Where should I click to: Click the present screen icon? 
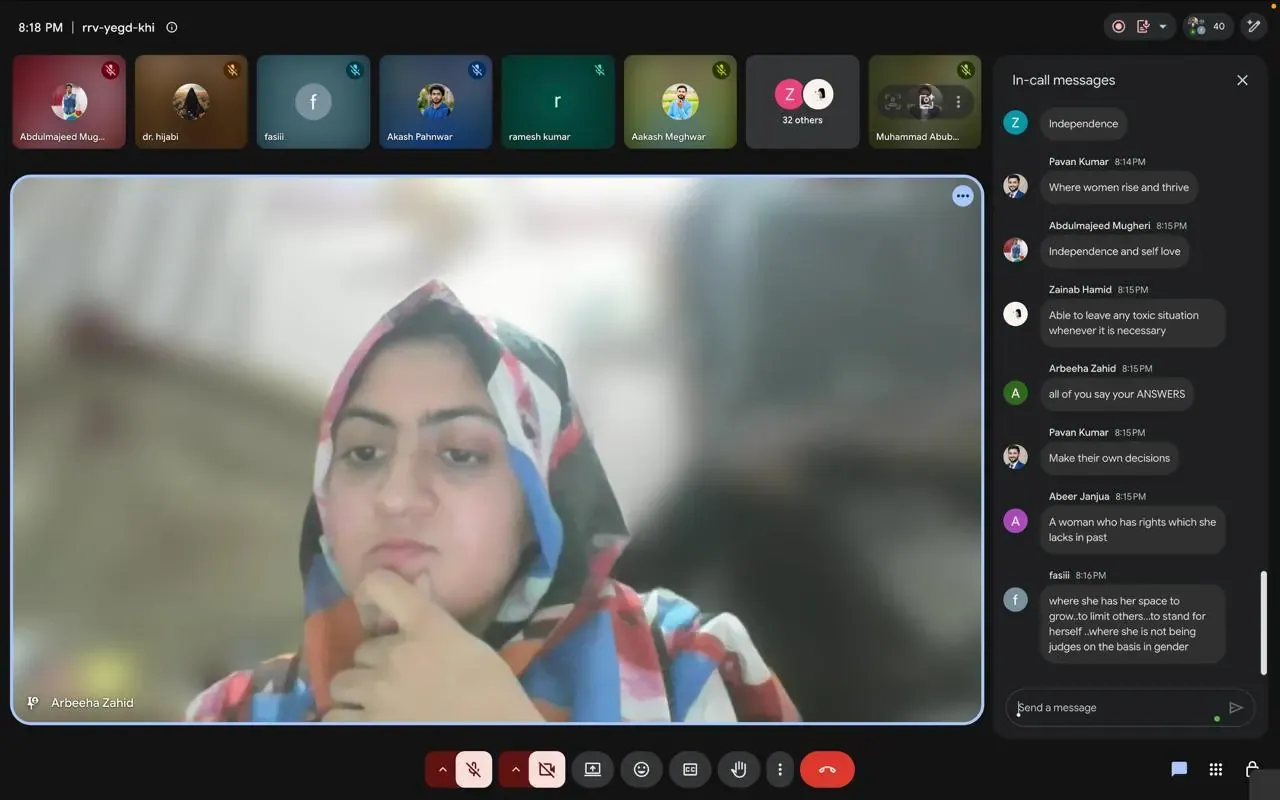[x=593, y=769]
